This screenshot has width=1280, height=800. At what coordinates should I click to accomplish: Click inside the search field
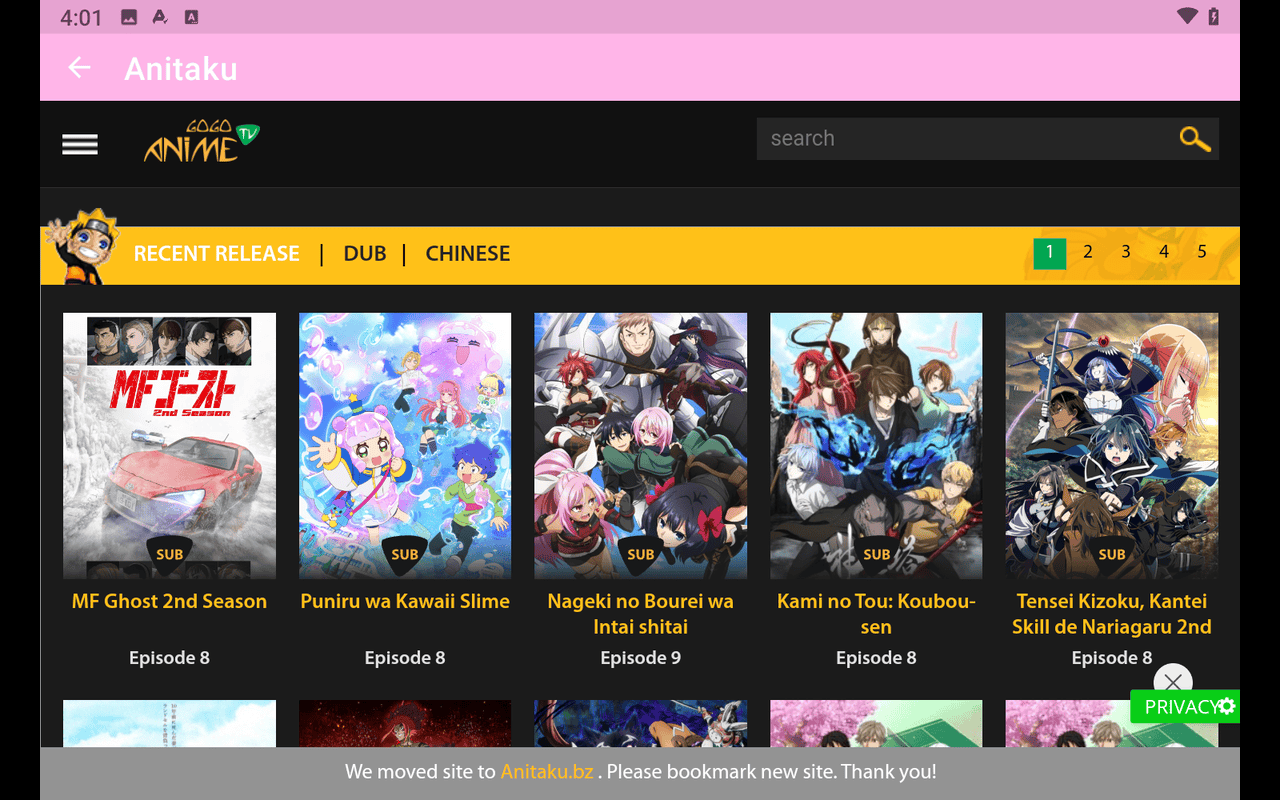coord(950,138)
